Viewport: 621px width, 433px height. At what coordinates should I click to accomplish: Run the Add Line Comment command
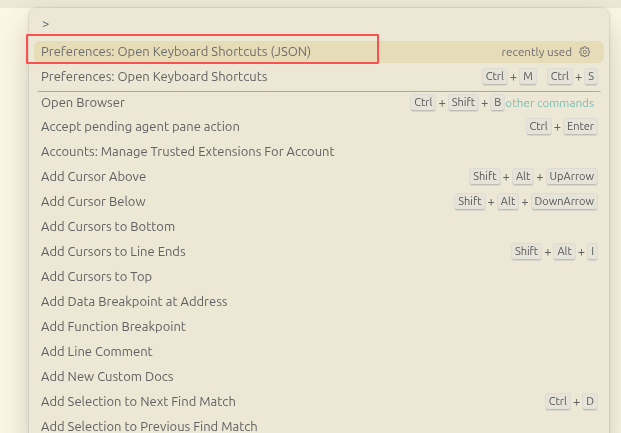pyautogui.click(x=319, y=351)
